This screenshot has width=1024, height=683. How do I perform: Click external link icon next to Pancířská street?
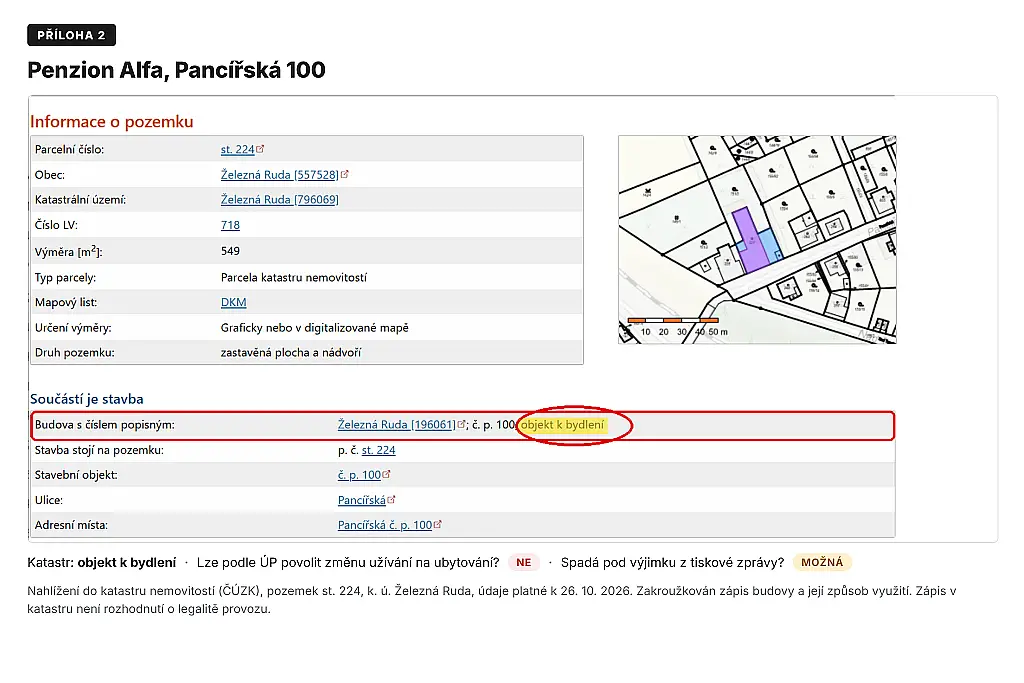pyautogui.click(x=391, y=500)
